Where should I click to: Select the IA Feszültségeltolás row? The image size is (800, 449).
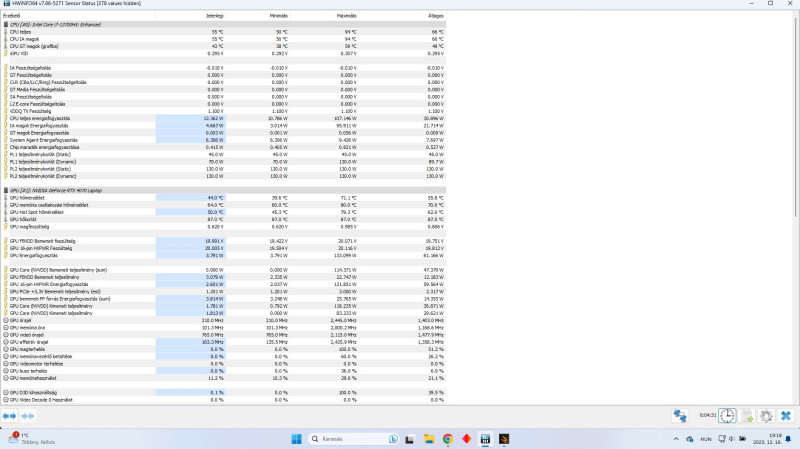coord(223,68)
